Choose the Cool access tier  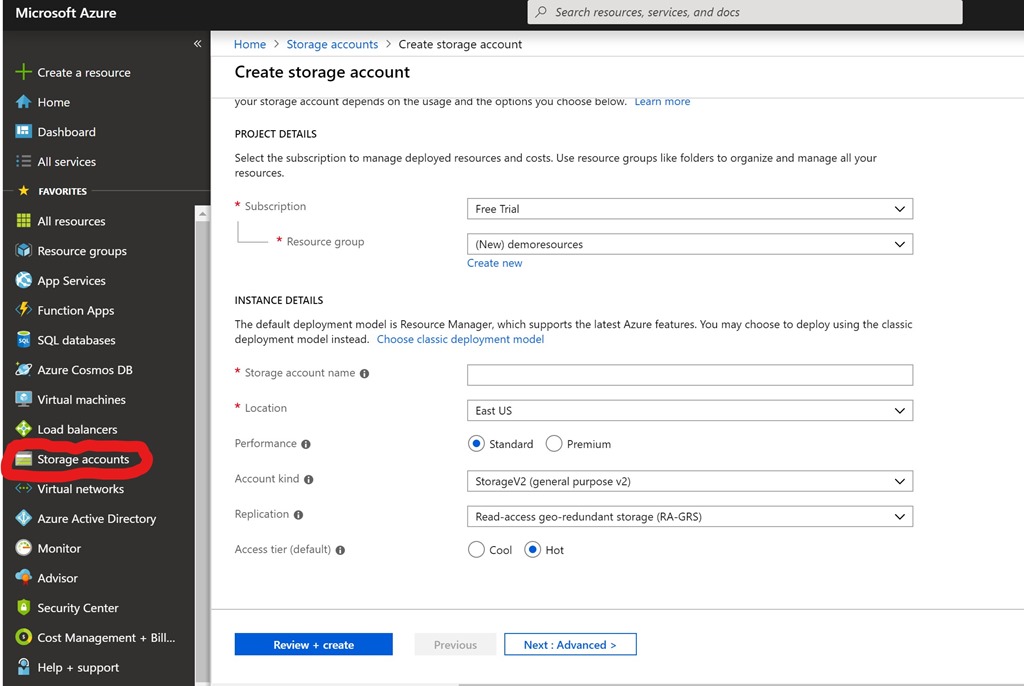[476, 549]
